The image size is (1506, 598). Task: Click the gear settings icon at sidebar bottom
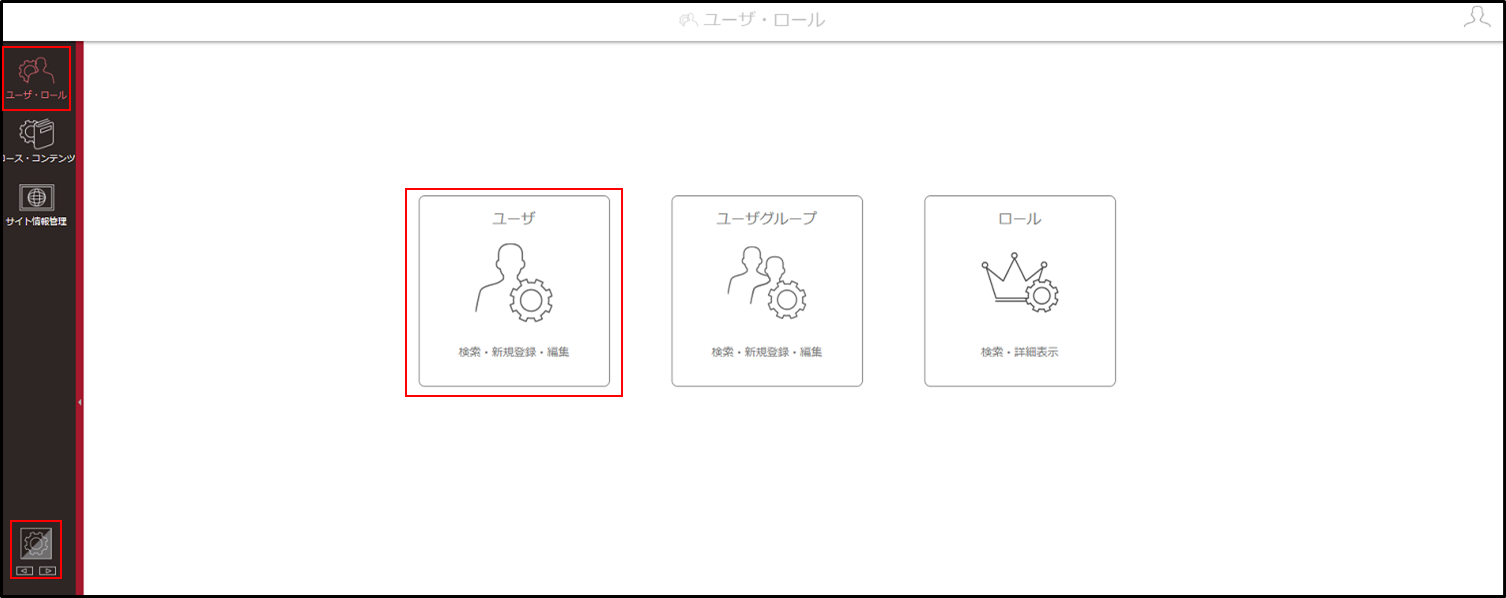point(36,543)
